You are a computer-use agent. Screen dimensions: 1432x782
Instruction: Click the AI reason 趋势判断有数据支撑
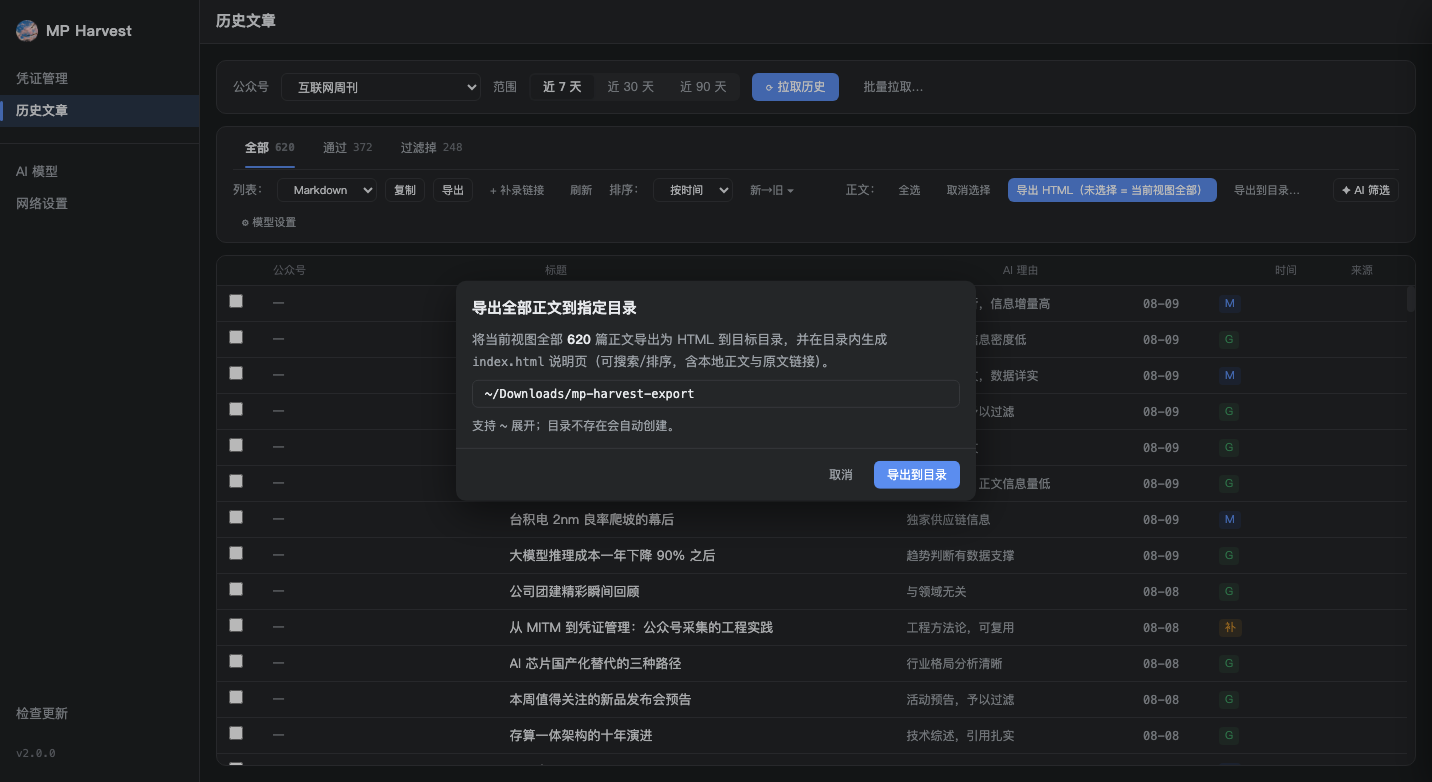[x=960, y=556]
